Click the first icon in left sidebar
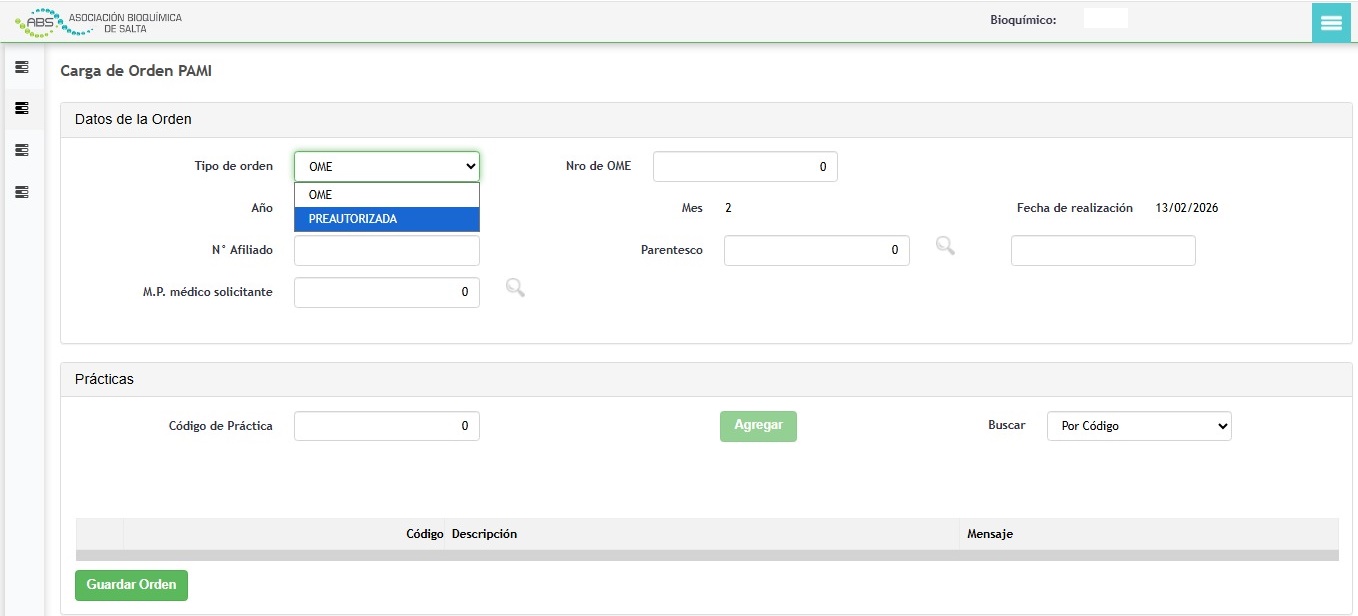1358x616 pixels. [21, 67]
